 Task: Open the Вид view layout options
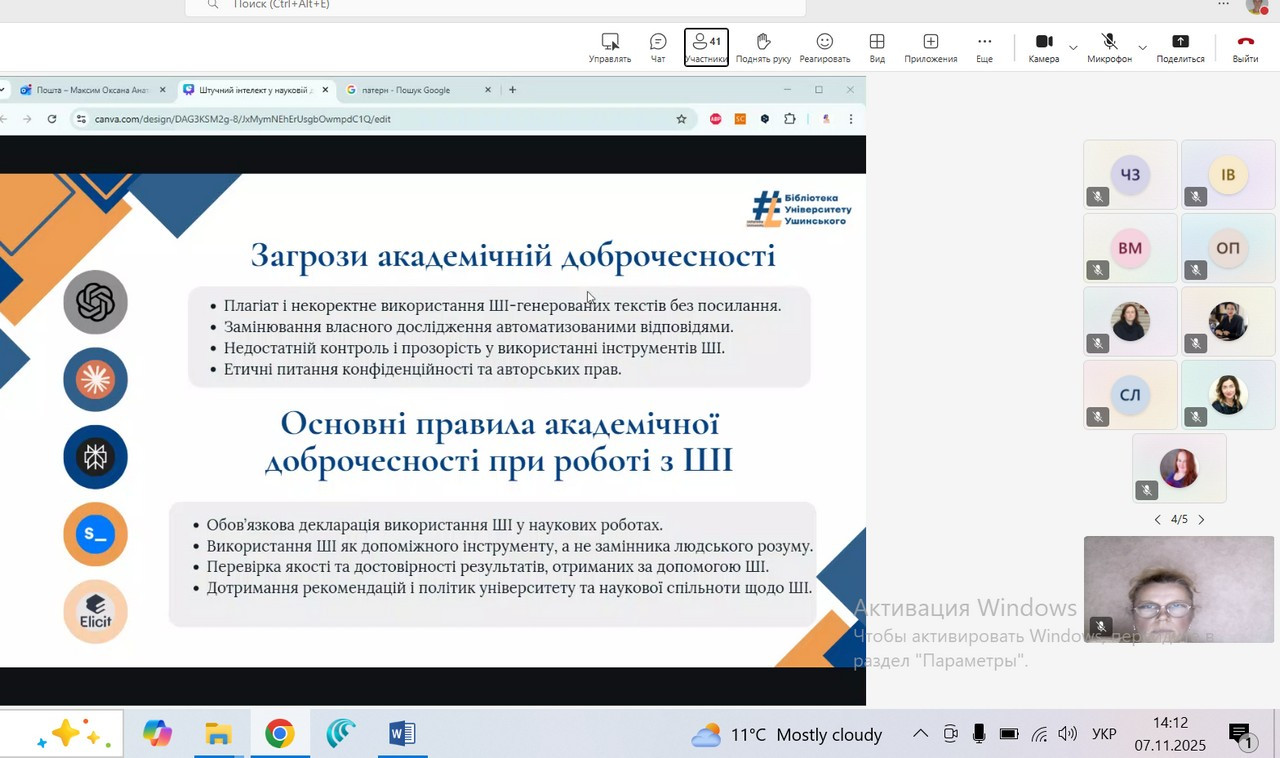coord(877,46)
